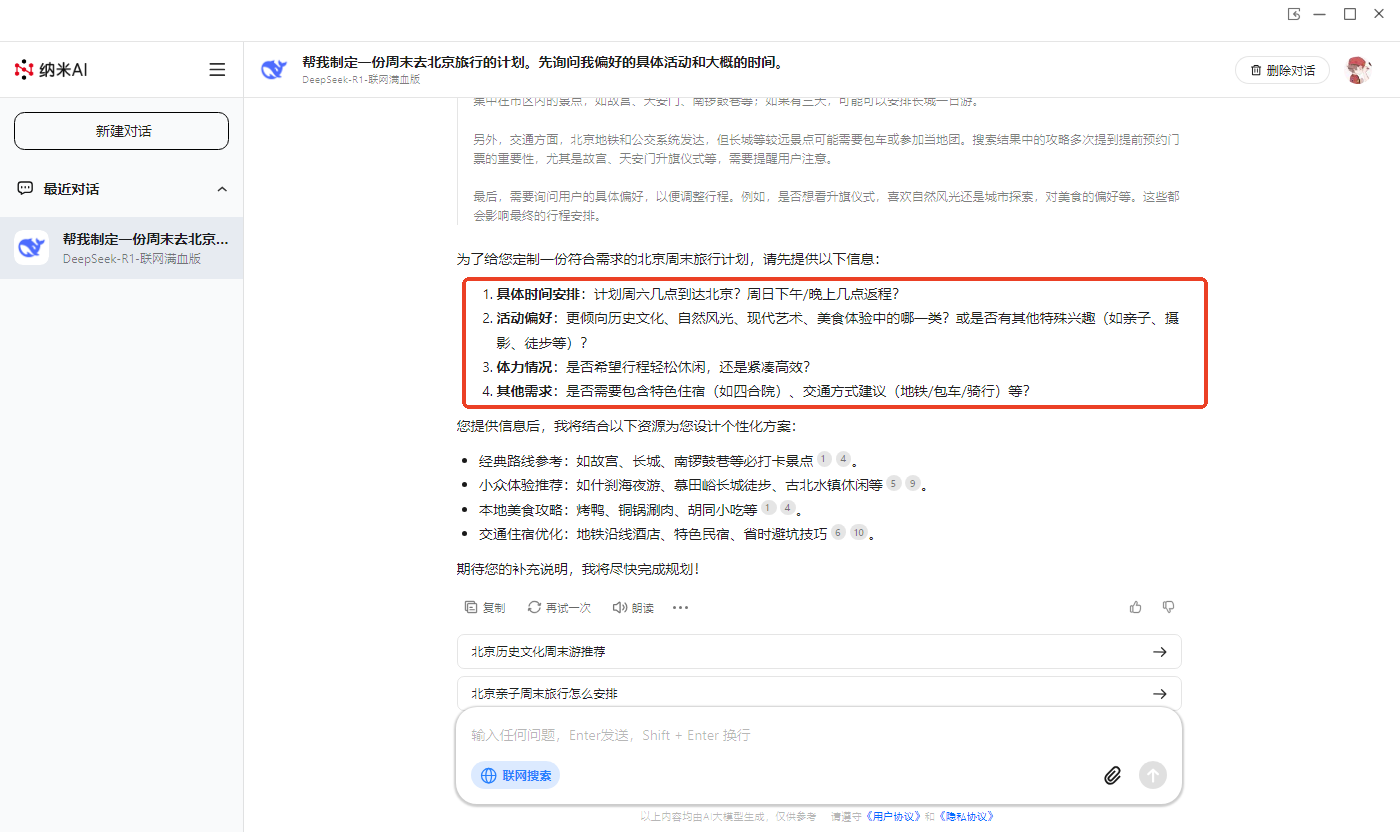Click the send arrow button
Viewport: 1400px width, 832px height.
click(1153, 775)
